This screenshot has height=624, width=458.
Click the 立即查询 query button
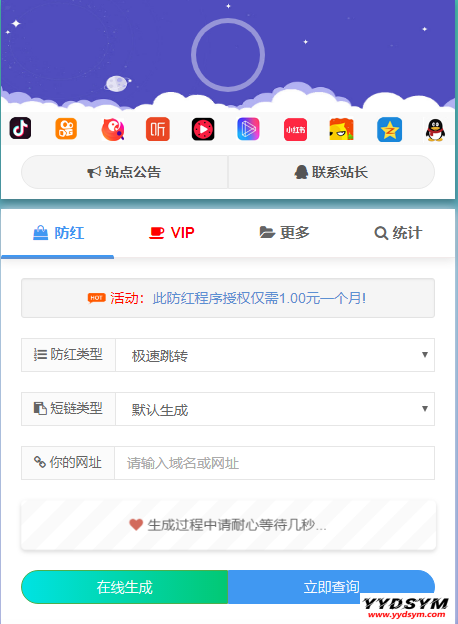pos(331,587)
